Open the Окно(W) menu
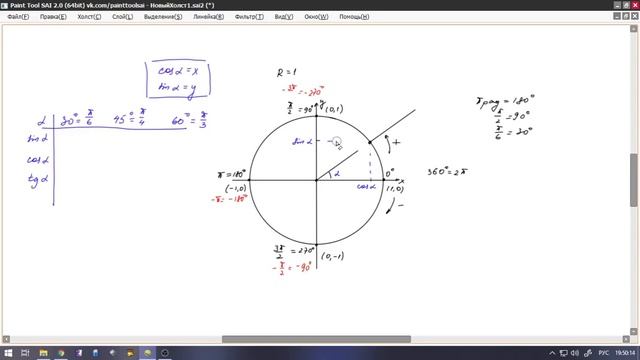The image size is (640, 360). click(x=316, y=17)
